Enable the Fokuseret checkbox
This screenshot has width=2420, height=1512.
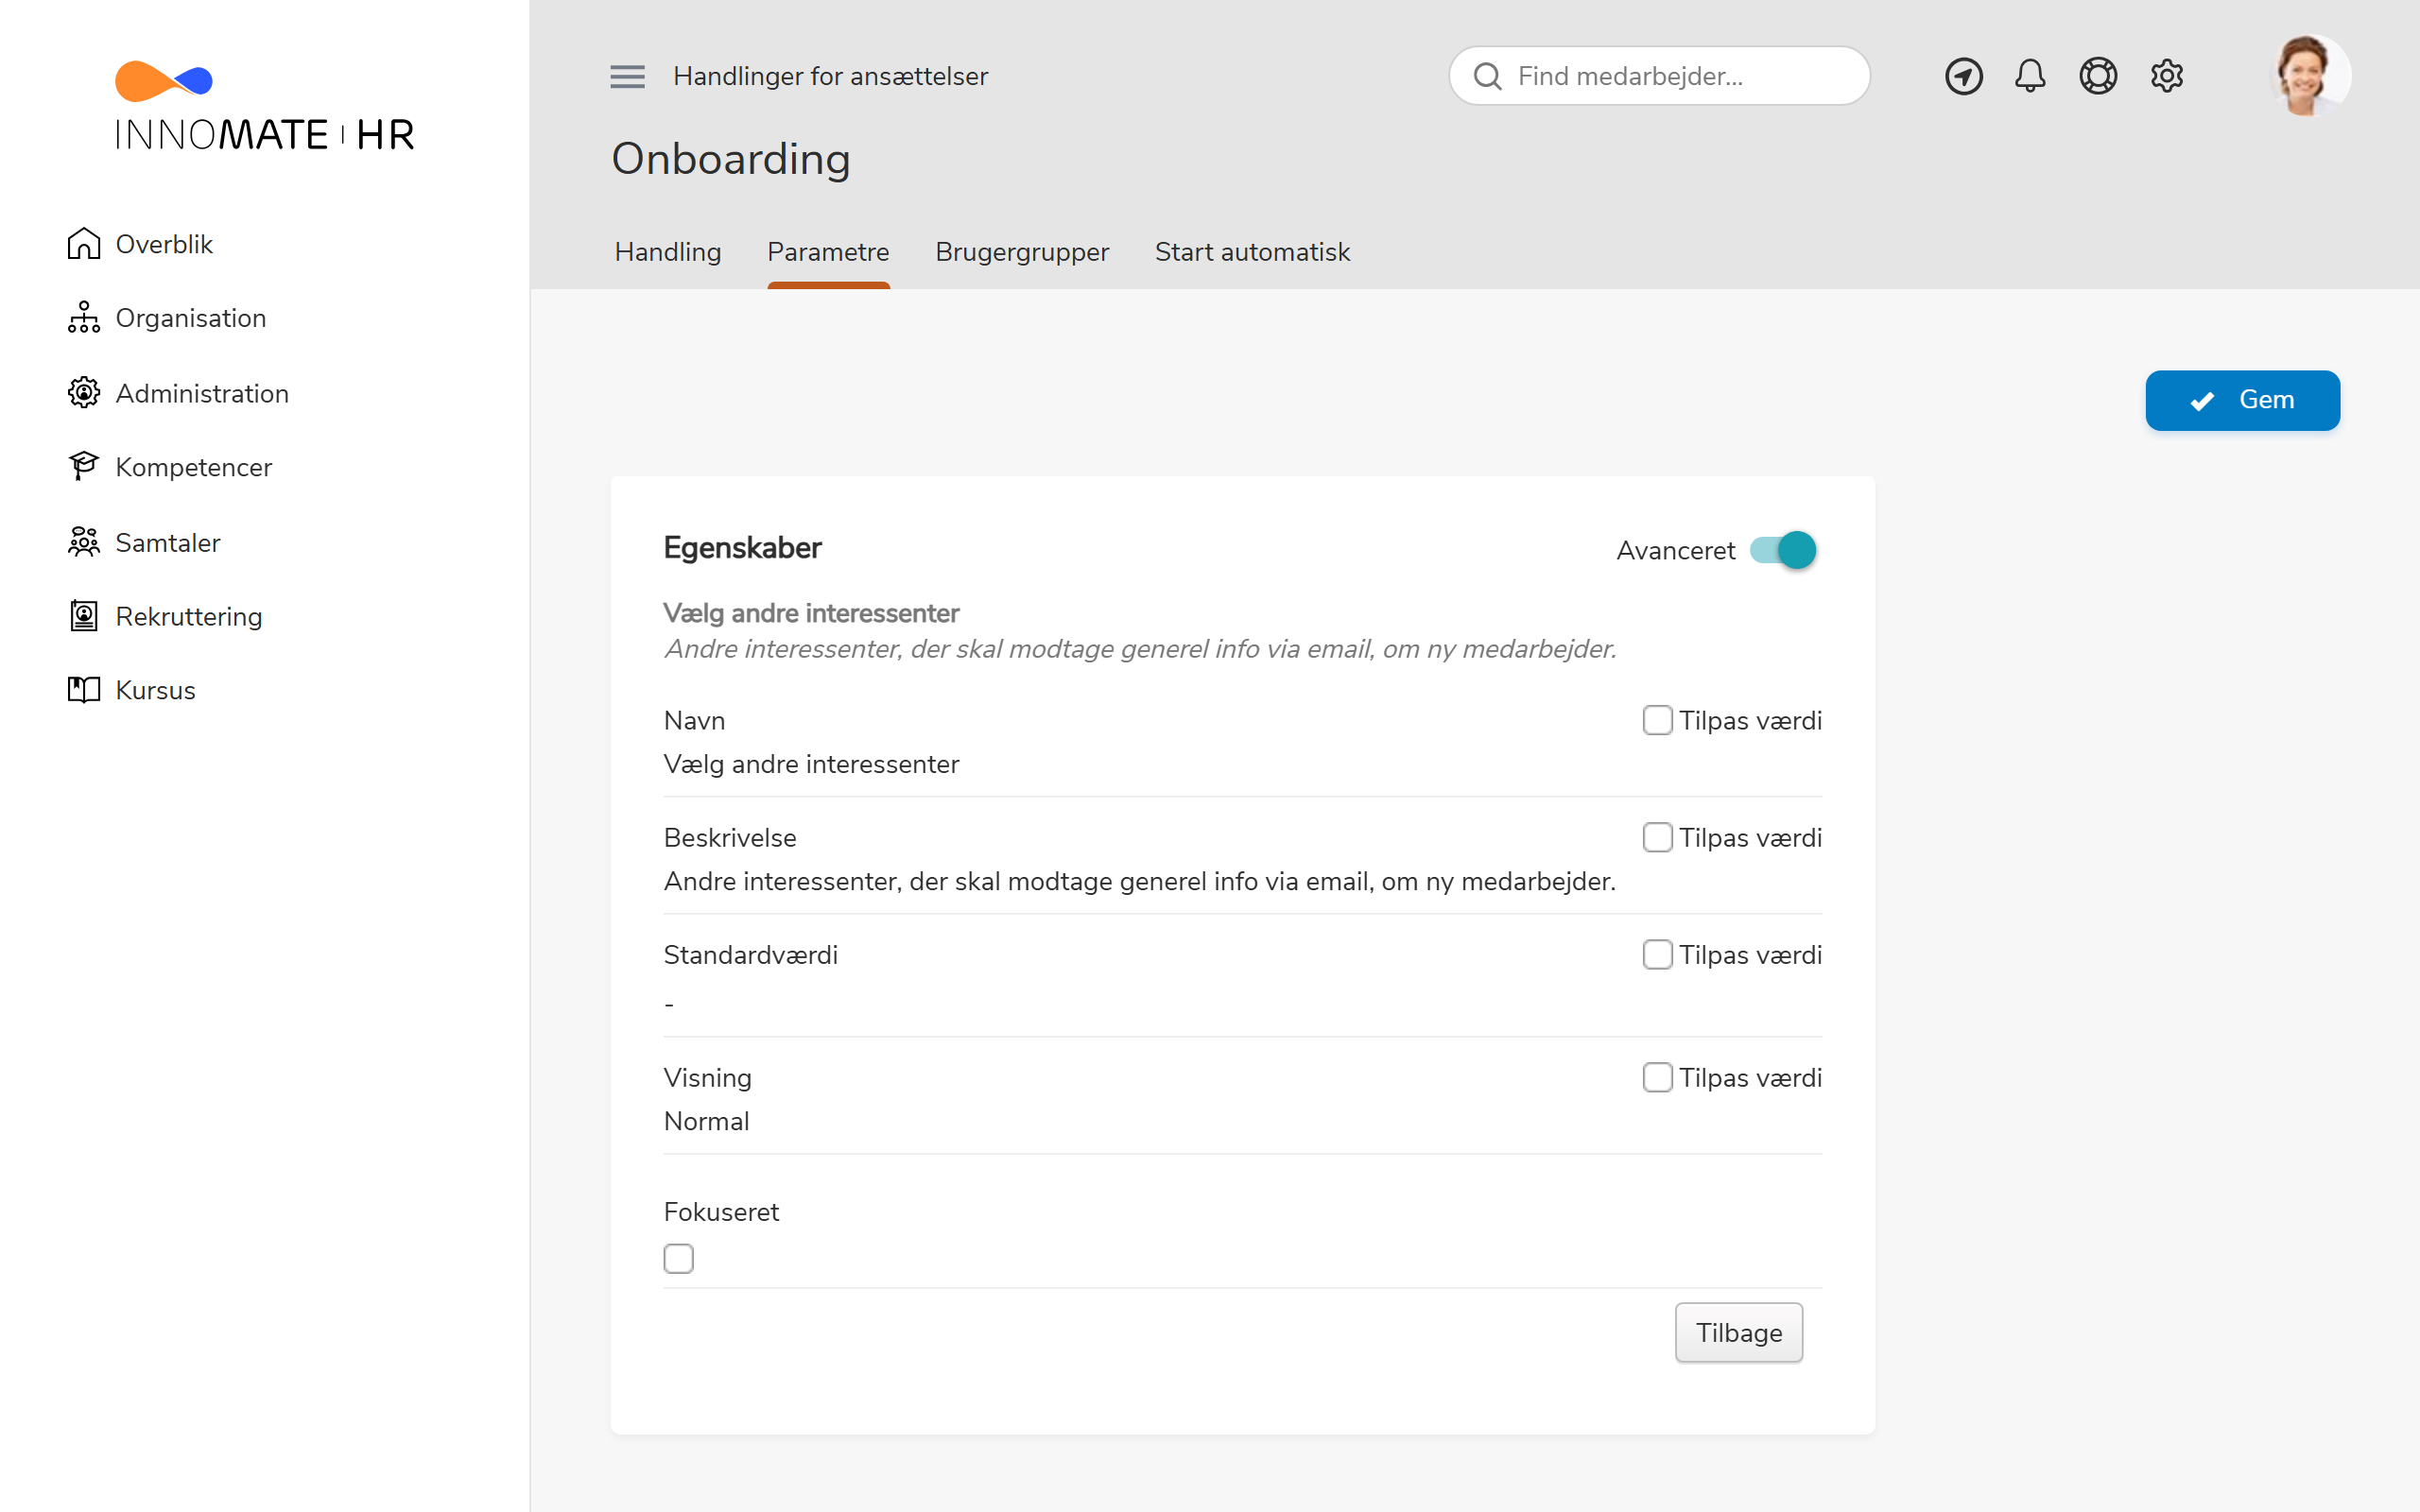coord(678,1258)
